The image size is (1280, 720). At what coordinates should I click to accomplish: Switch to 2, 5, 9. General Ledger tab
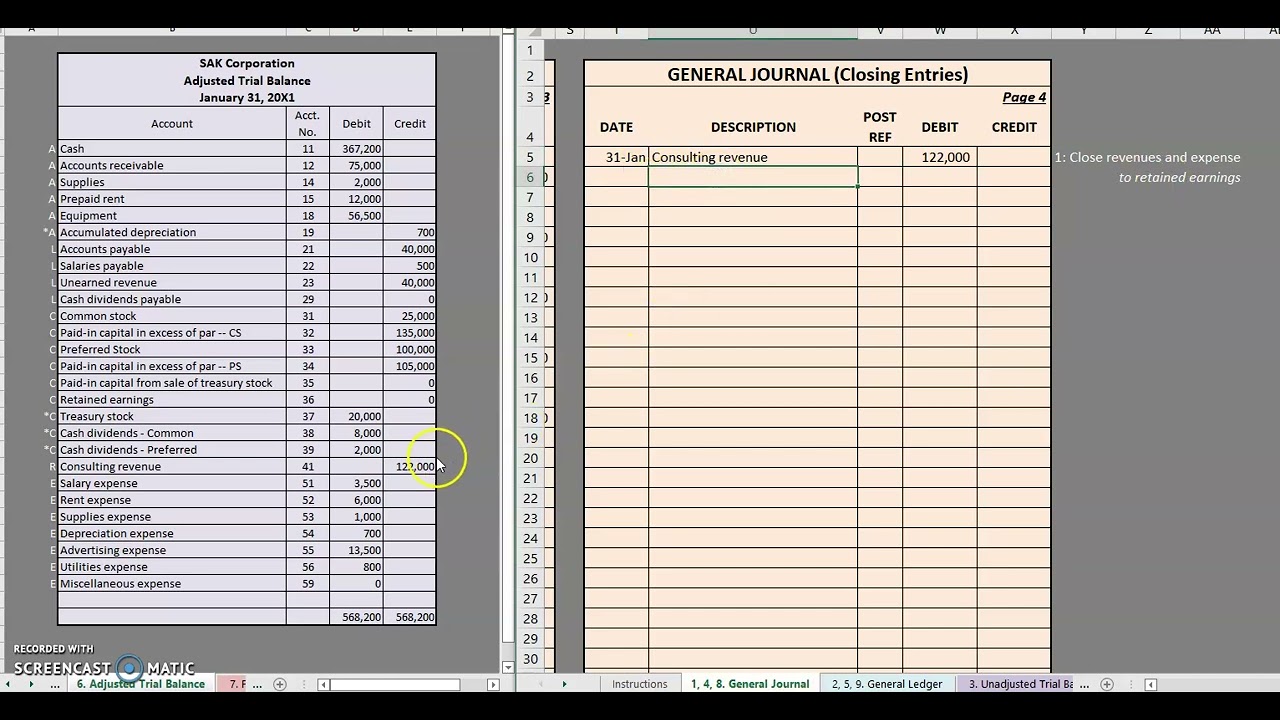[887, 685]
